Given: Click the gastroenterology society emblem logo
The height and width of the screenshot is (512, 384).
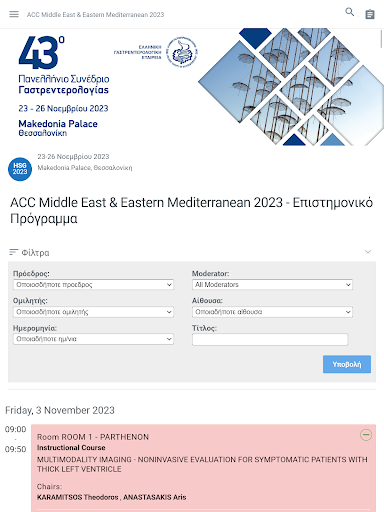Looking at the screenshot, I should click(x=182, y=52).
